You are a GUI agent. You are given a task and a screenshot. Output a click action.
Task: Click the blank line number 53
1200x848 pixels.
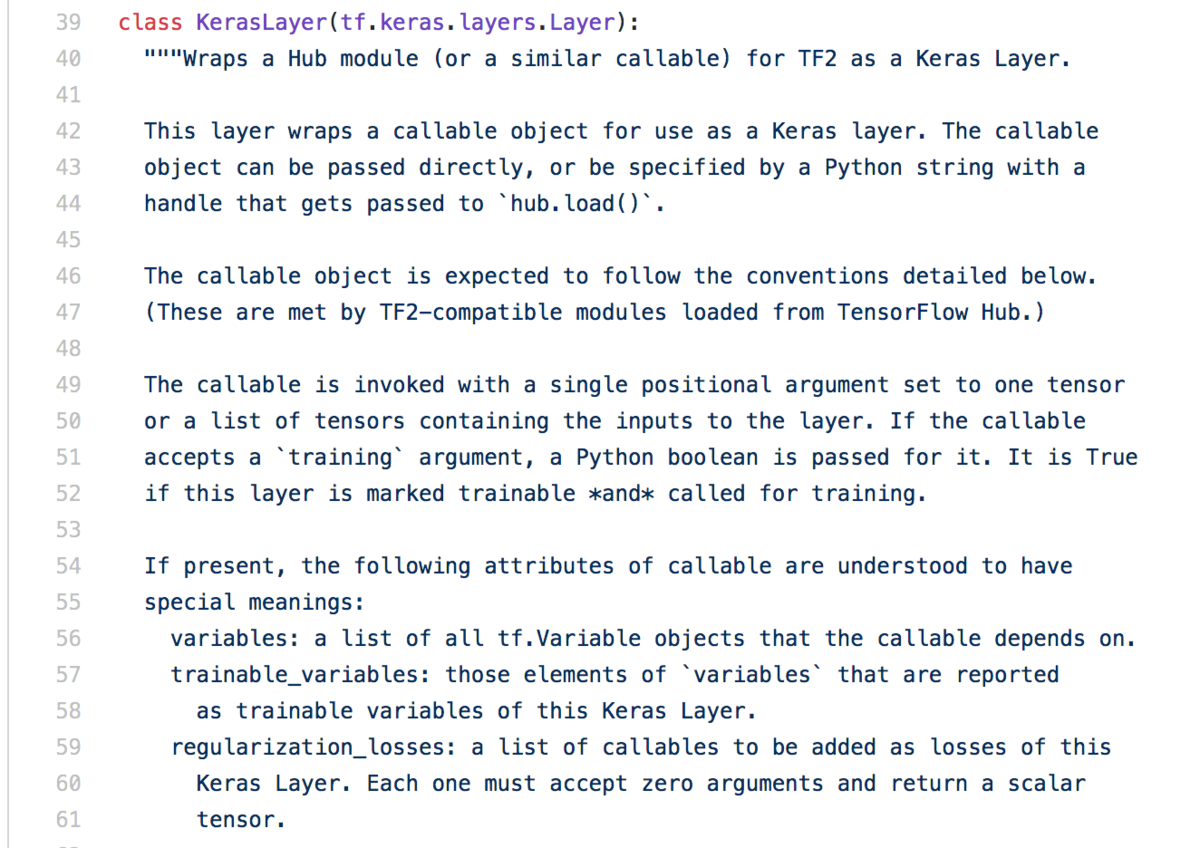68,530
